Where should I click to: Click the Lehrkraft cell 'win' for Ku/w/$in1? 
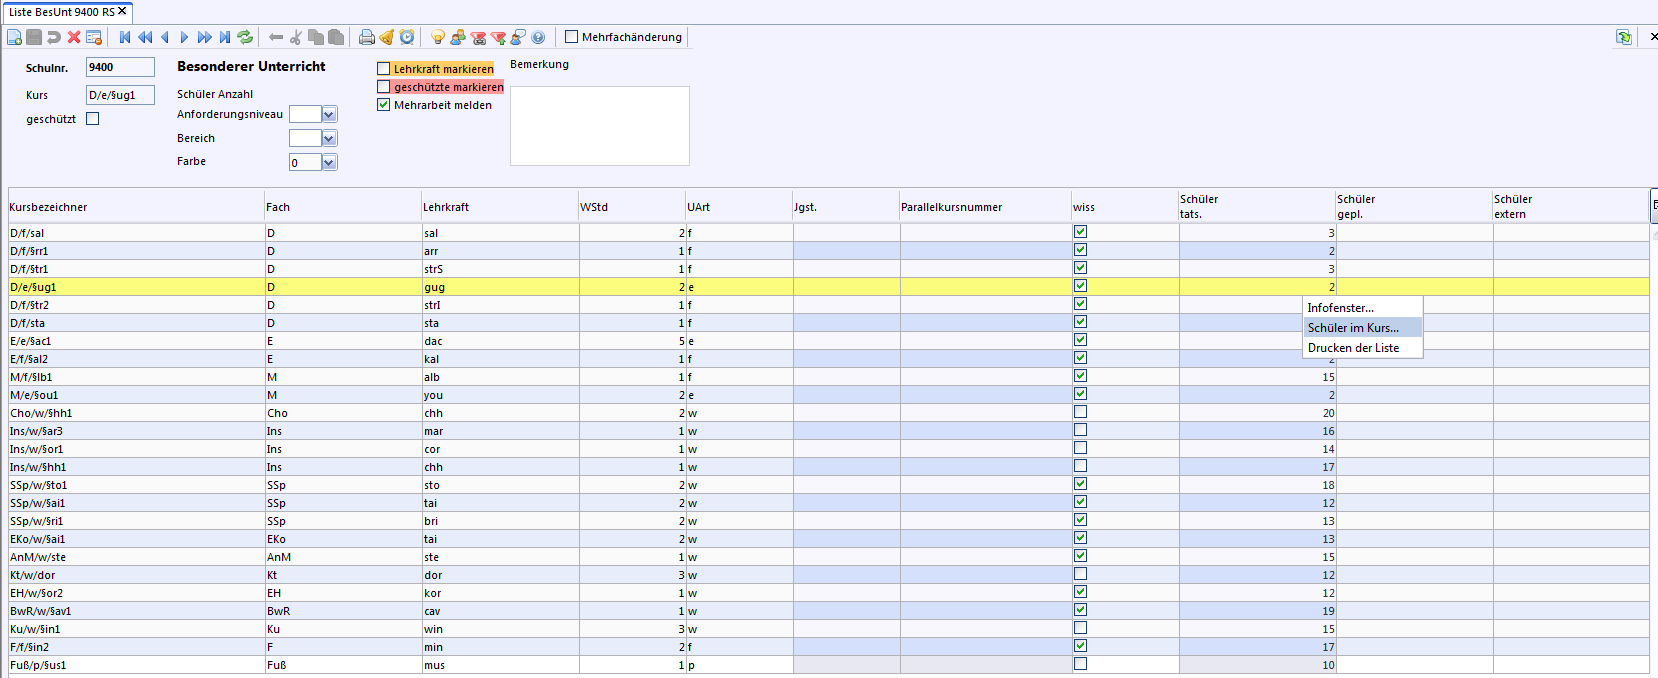point(500,629)
